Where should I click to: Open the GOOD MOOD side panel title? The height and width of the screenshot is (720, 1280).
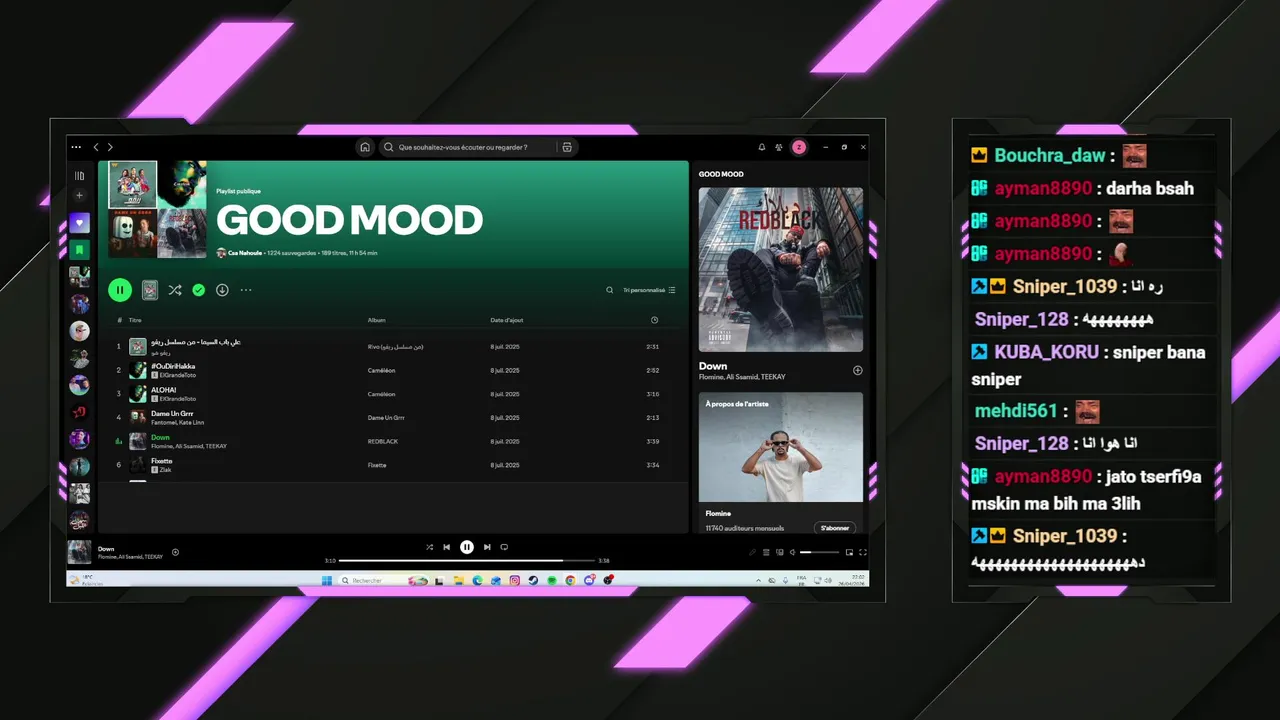[x=721, y=174]
